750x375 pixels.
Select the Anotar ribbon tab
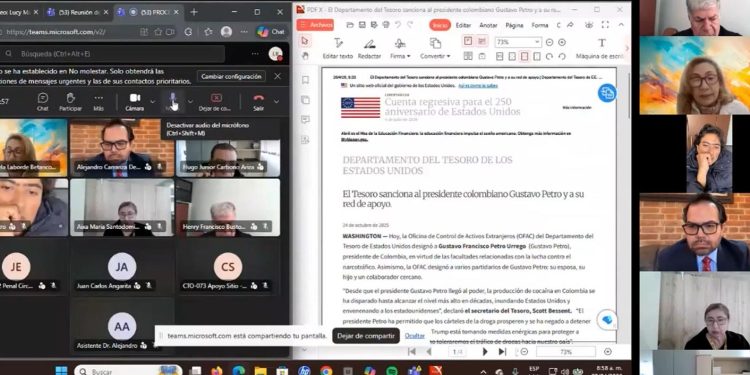click(488, 25)
